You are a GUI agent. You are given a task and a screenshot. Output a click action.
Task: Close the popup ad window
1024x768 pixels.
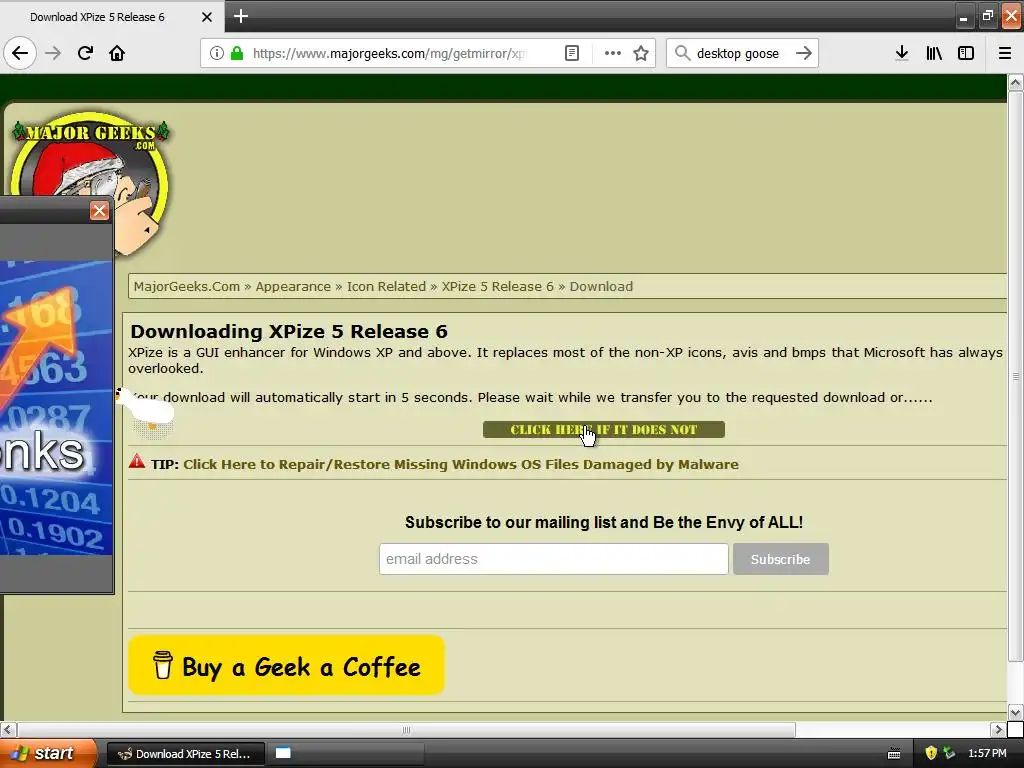pos(99,211)
